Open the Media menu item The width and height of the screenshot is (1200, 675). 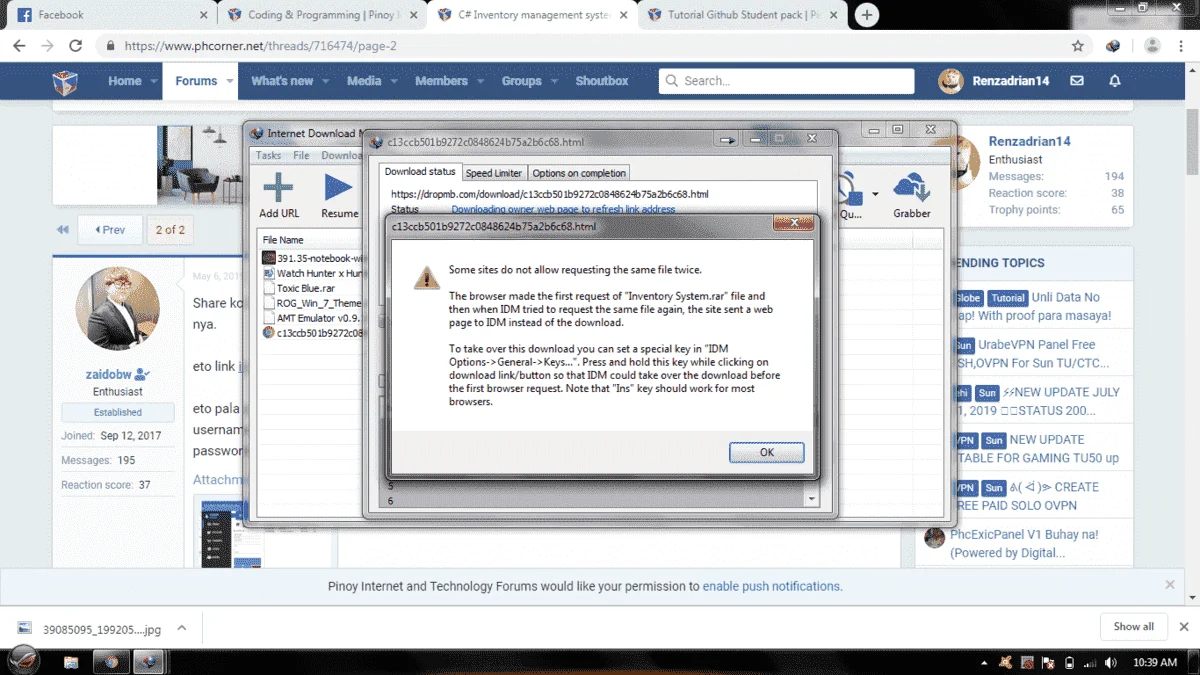tap(364, 81)
